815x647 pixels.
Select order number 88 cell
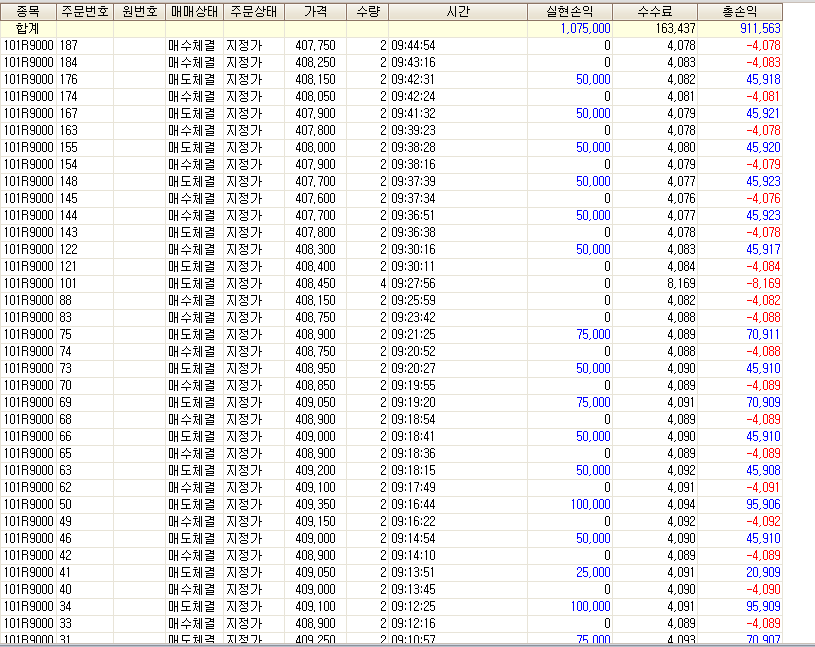point(65,300)
